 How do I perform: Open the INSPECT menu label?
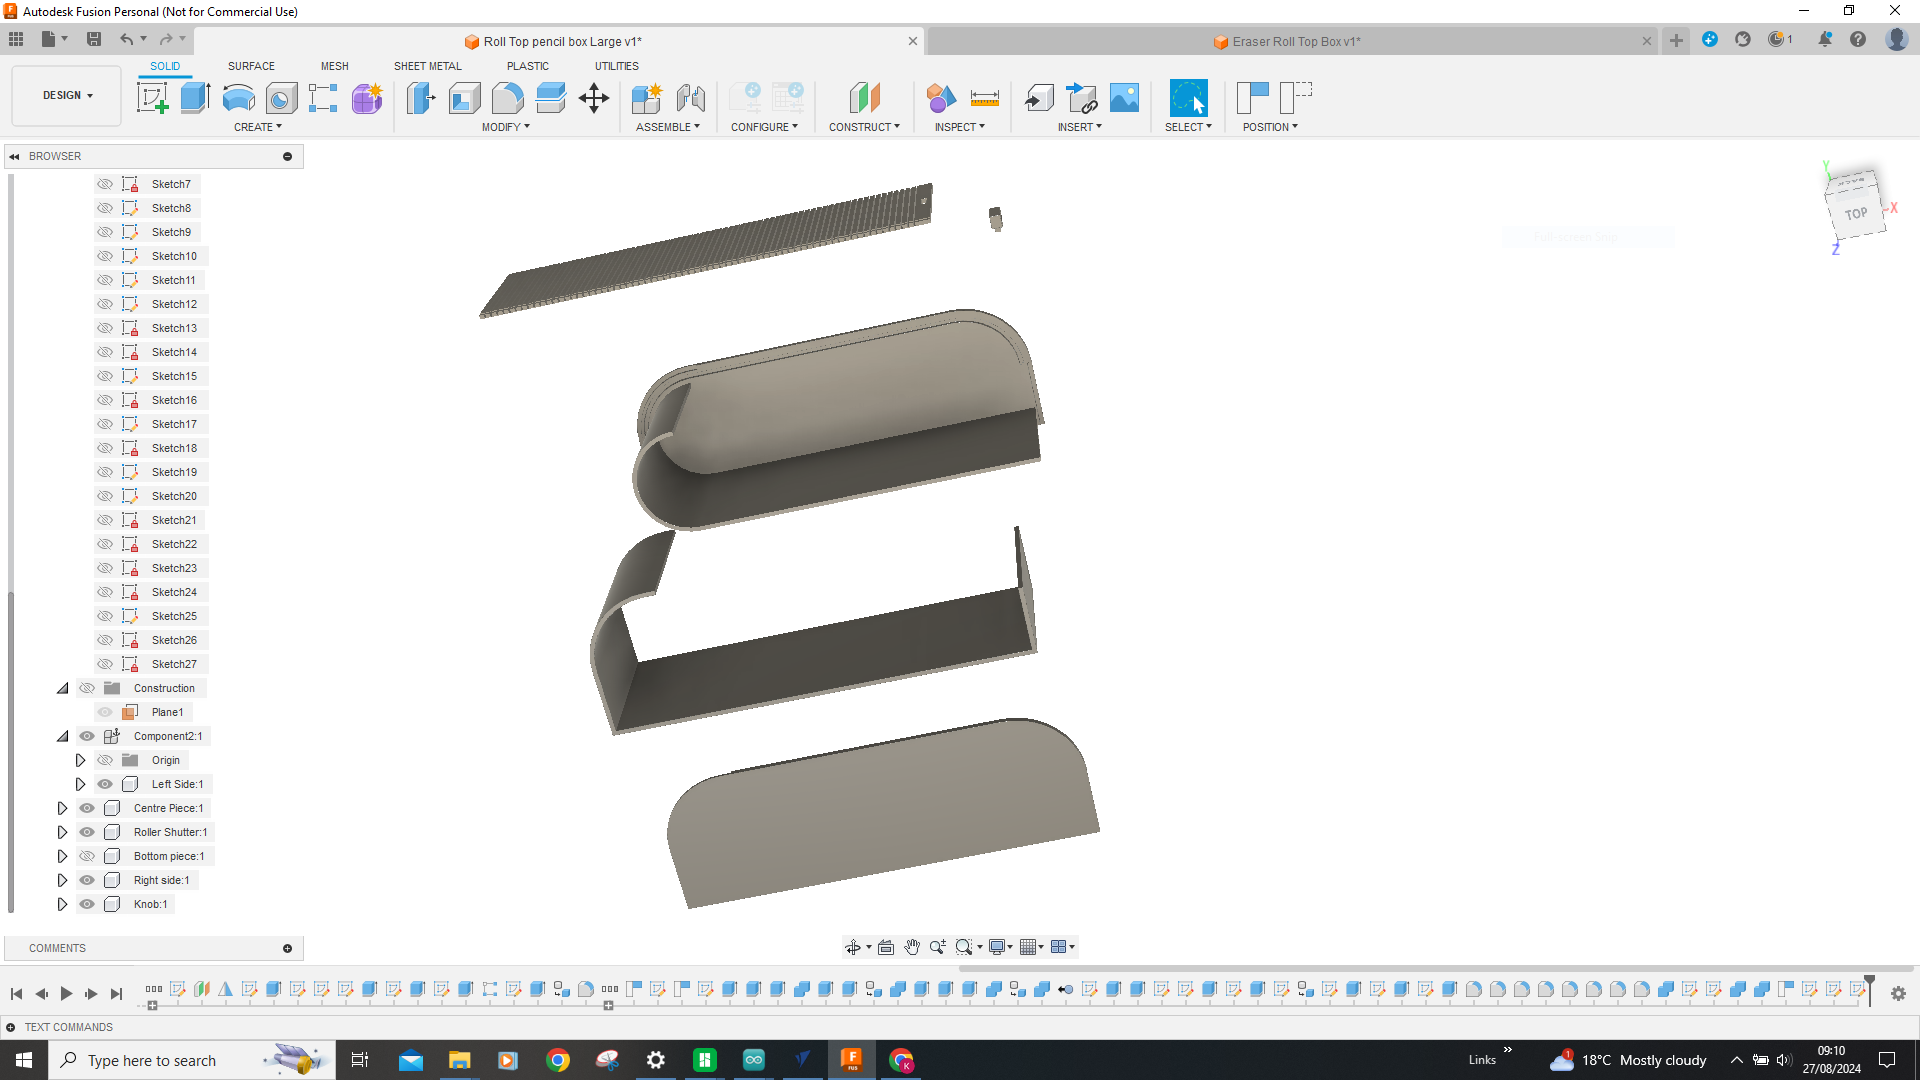(x=959, y=127)
